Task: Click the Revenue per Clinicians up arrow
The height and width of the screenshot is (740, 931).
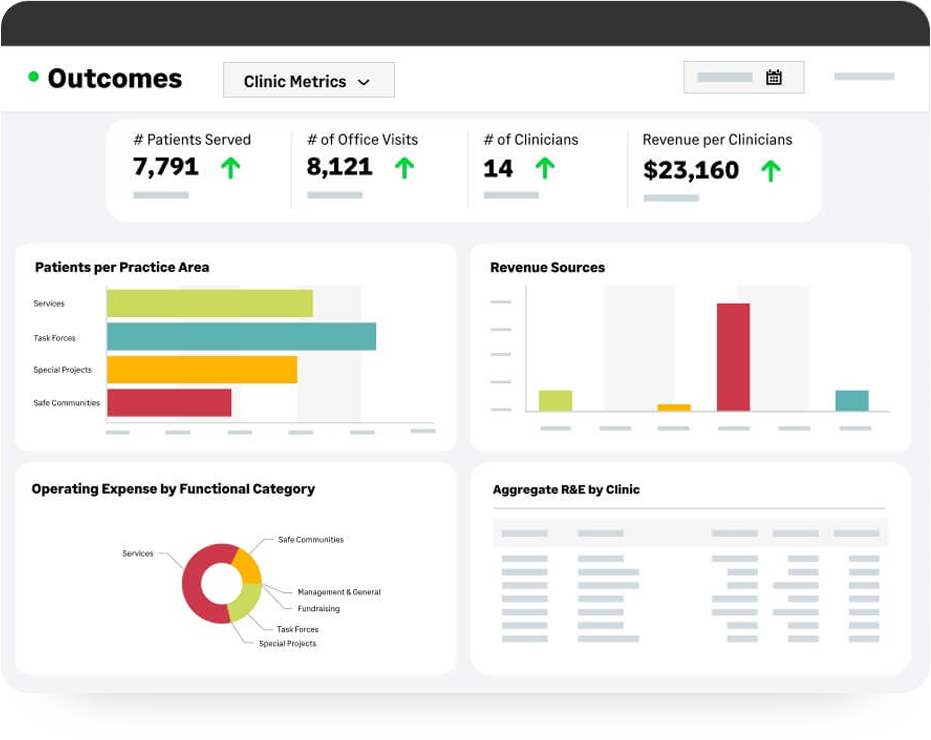Action: click(771, 171)
